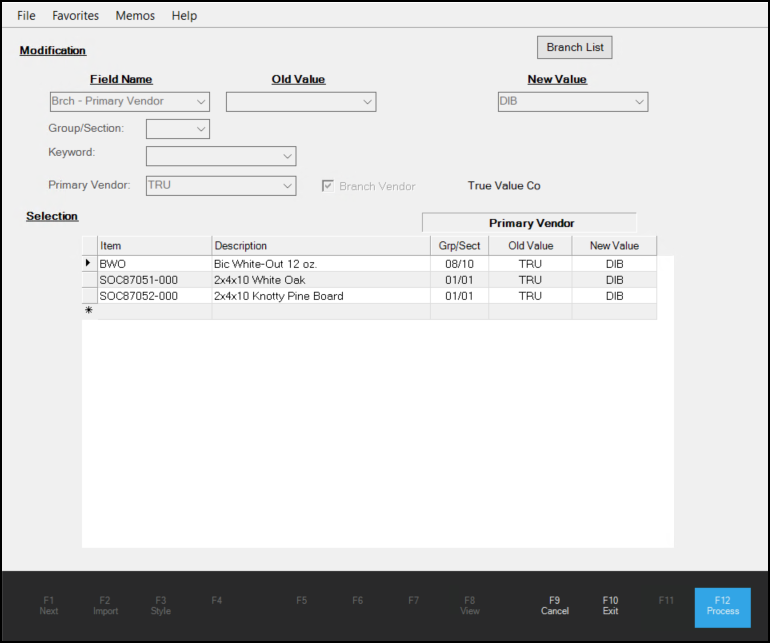Click the F8 View function key
This screenshot has height=643, width=770.
(x=469, y=606)
